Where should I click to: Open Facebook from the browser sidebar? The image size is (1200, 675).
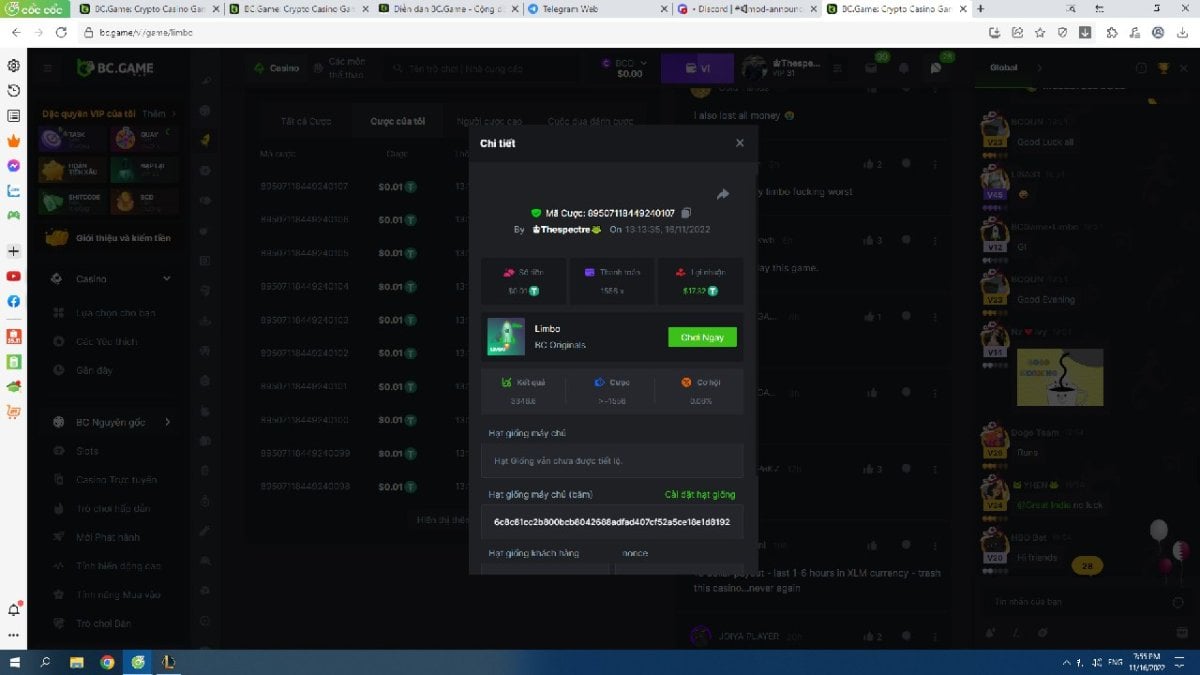(x=14, y=301)
